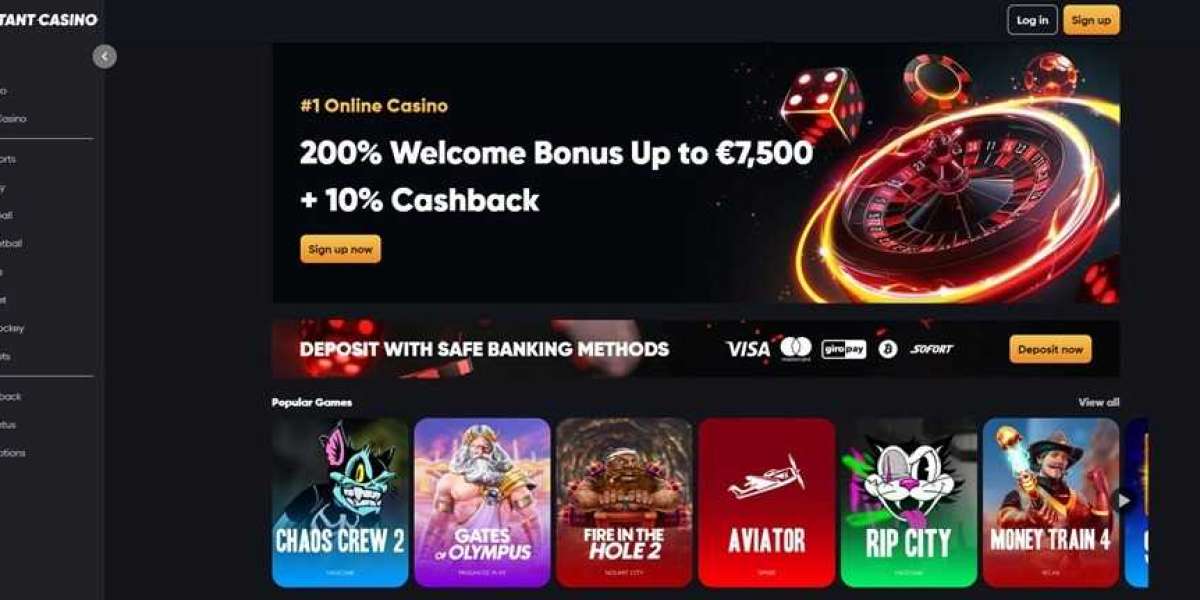Select the Sofort payment logo
1200x600 pixels.
[931, 349]
